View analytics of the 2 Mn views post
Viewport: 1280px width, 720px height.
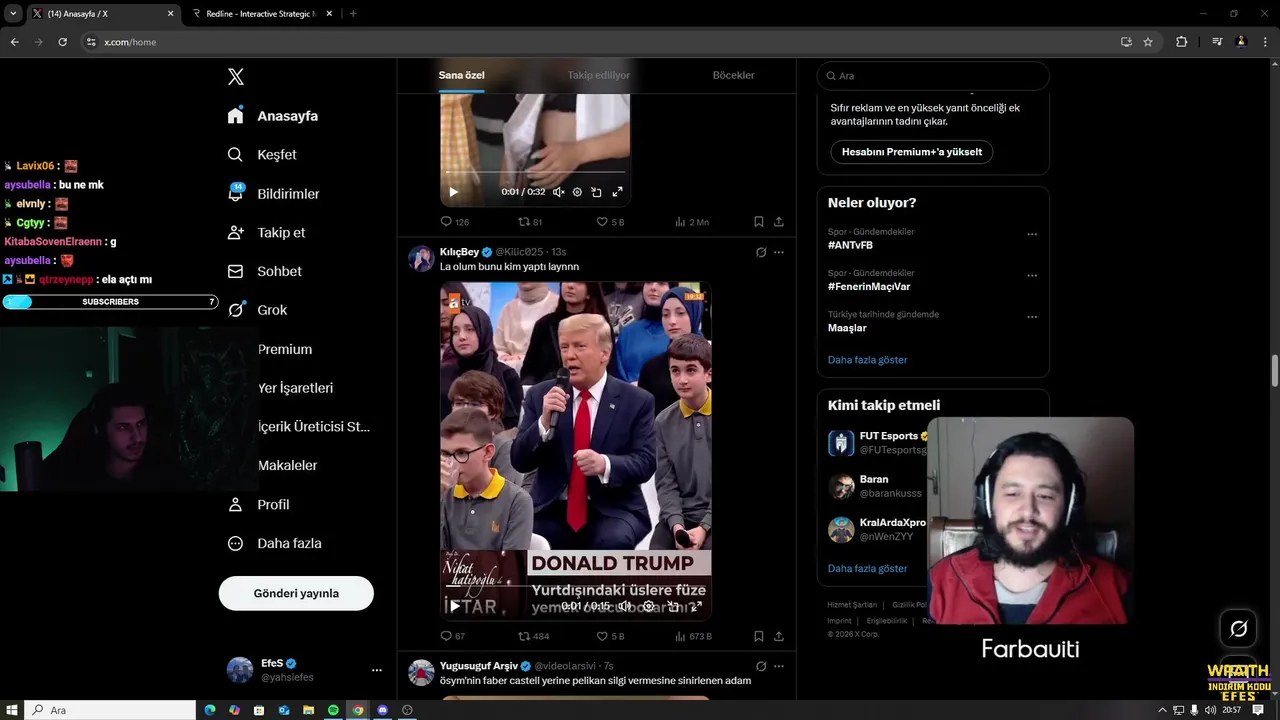tap(692, 222)
